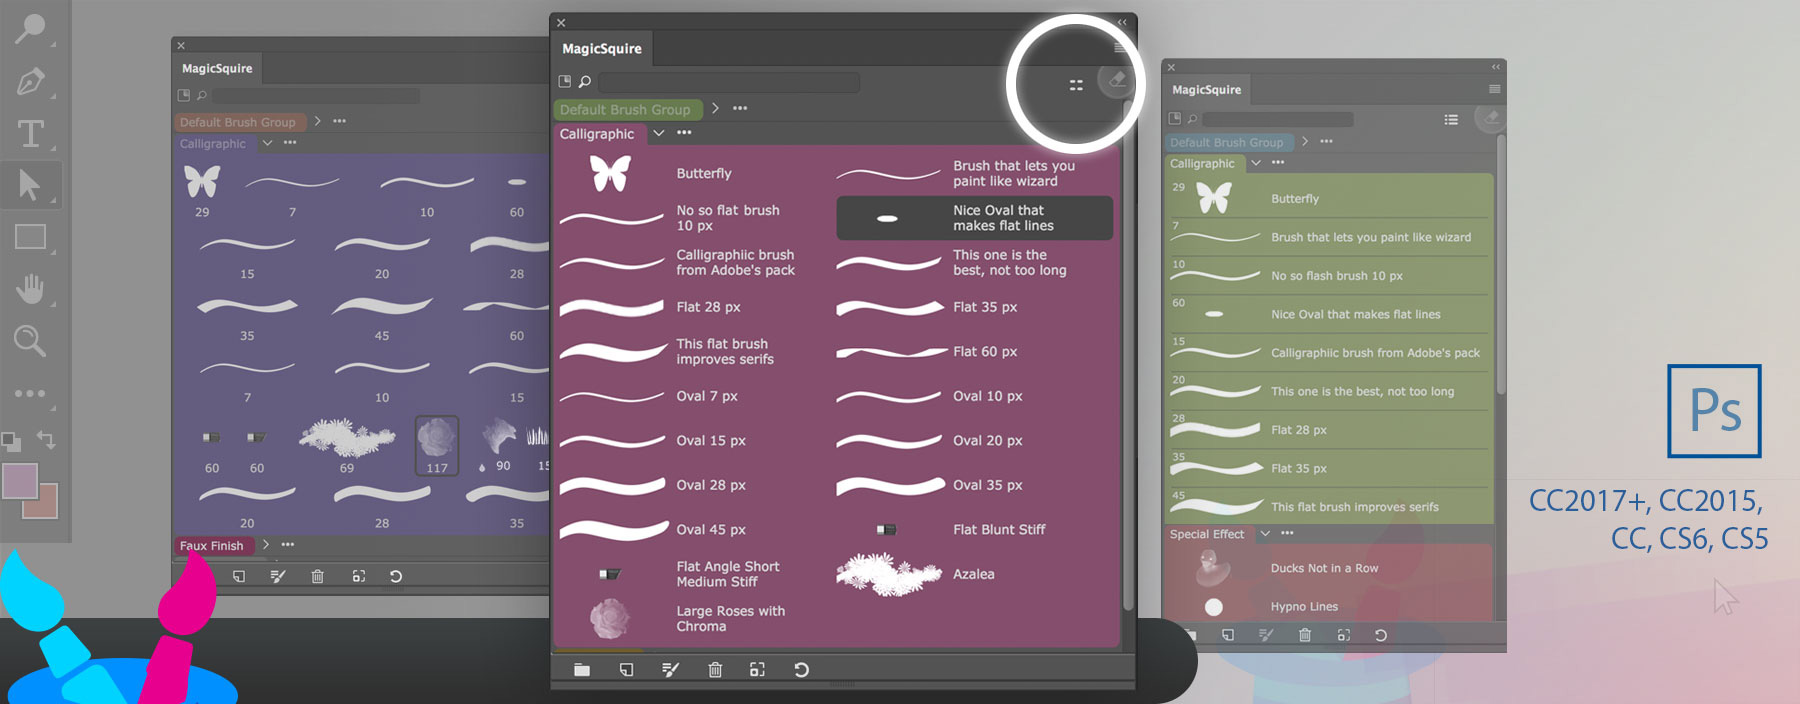Click the circular reset arrow in center panel

click(801, 670)
